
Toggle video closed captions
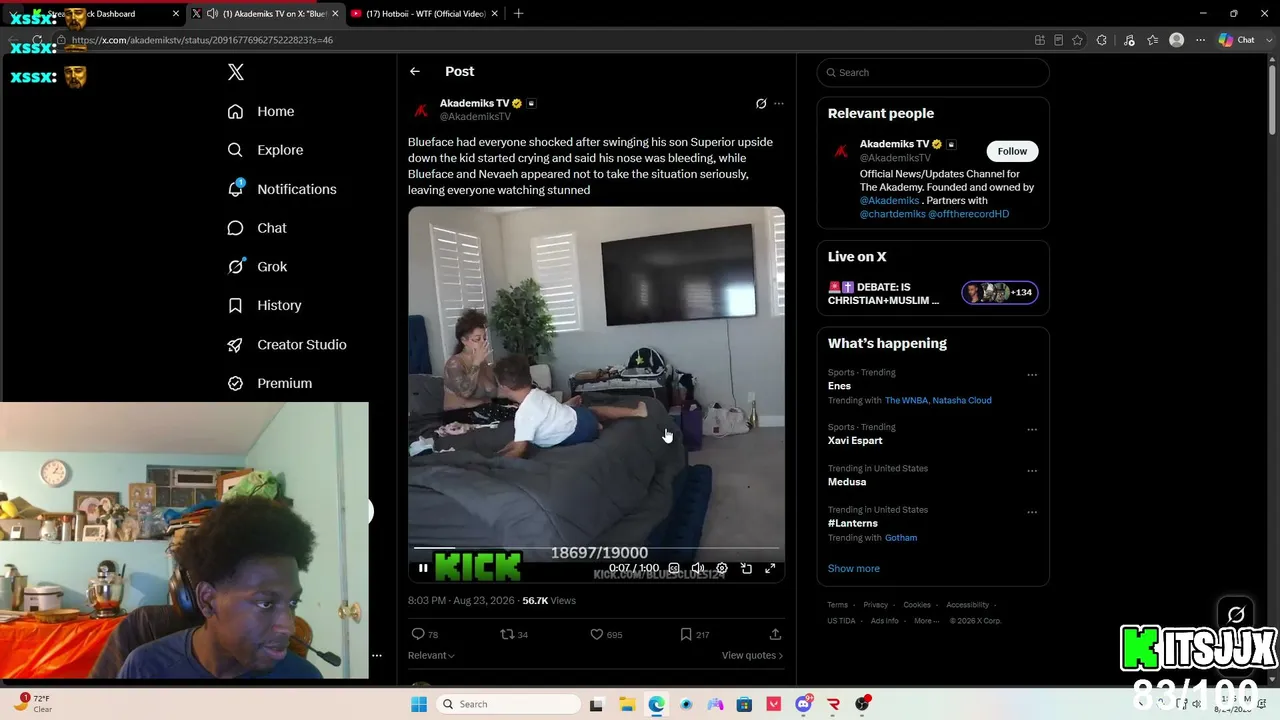point(674,568)
